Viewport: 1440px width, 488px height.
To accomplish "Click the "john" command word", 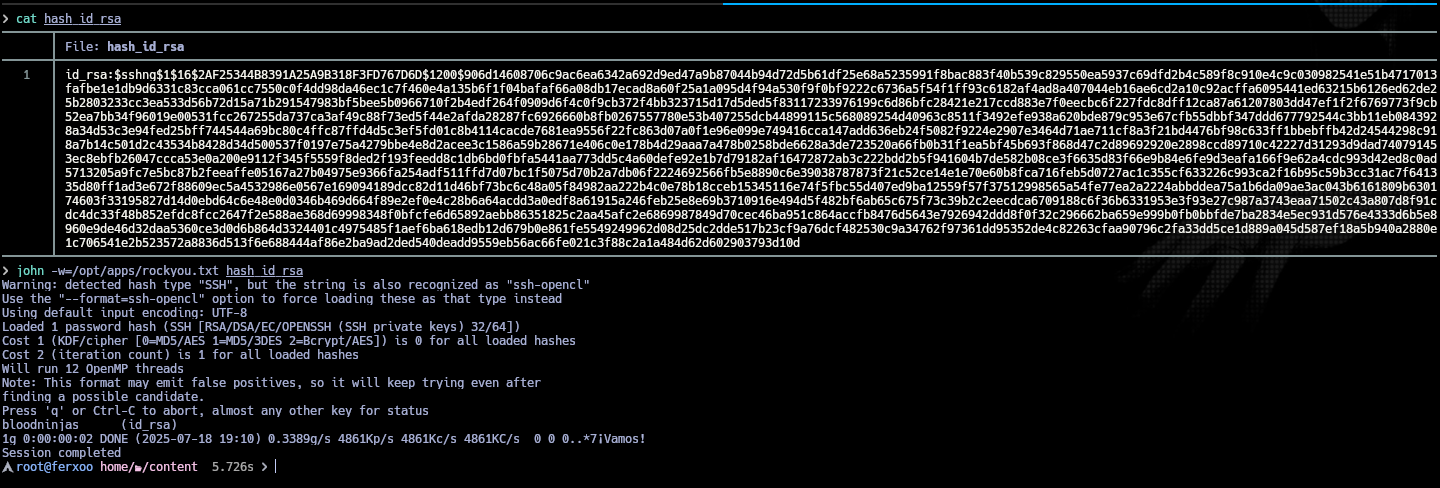I will (31, 271).
